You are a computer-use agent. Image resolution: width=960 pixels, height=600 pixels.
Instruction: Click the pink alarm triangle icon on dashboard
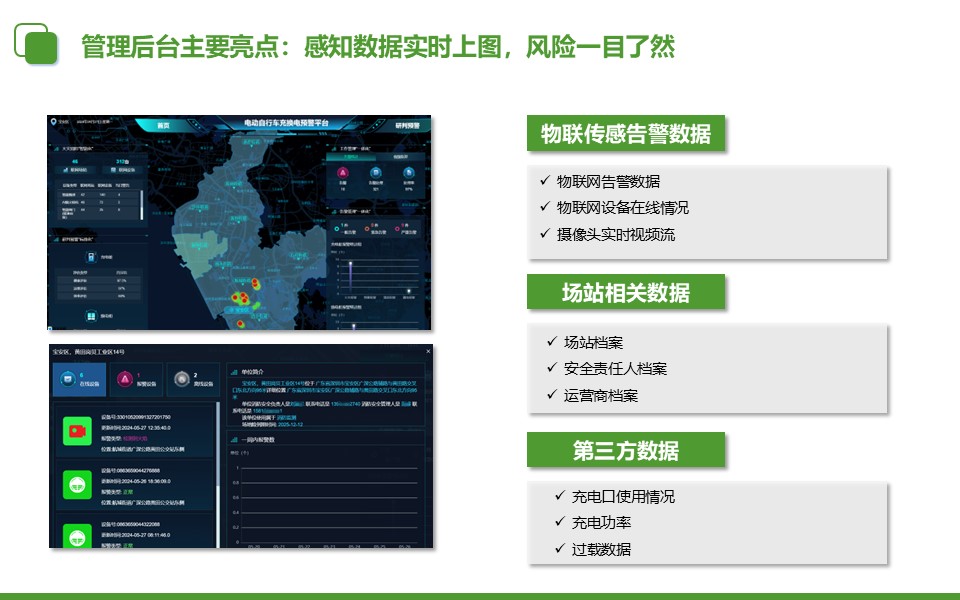(x=343, y=173)
